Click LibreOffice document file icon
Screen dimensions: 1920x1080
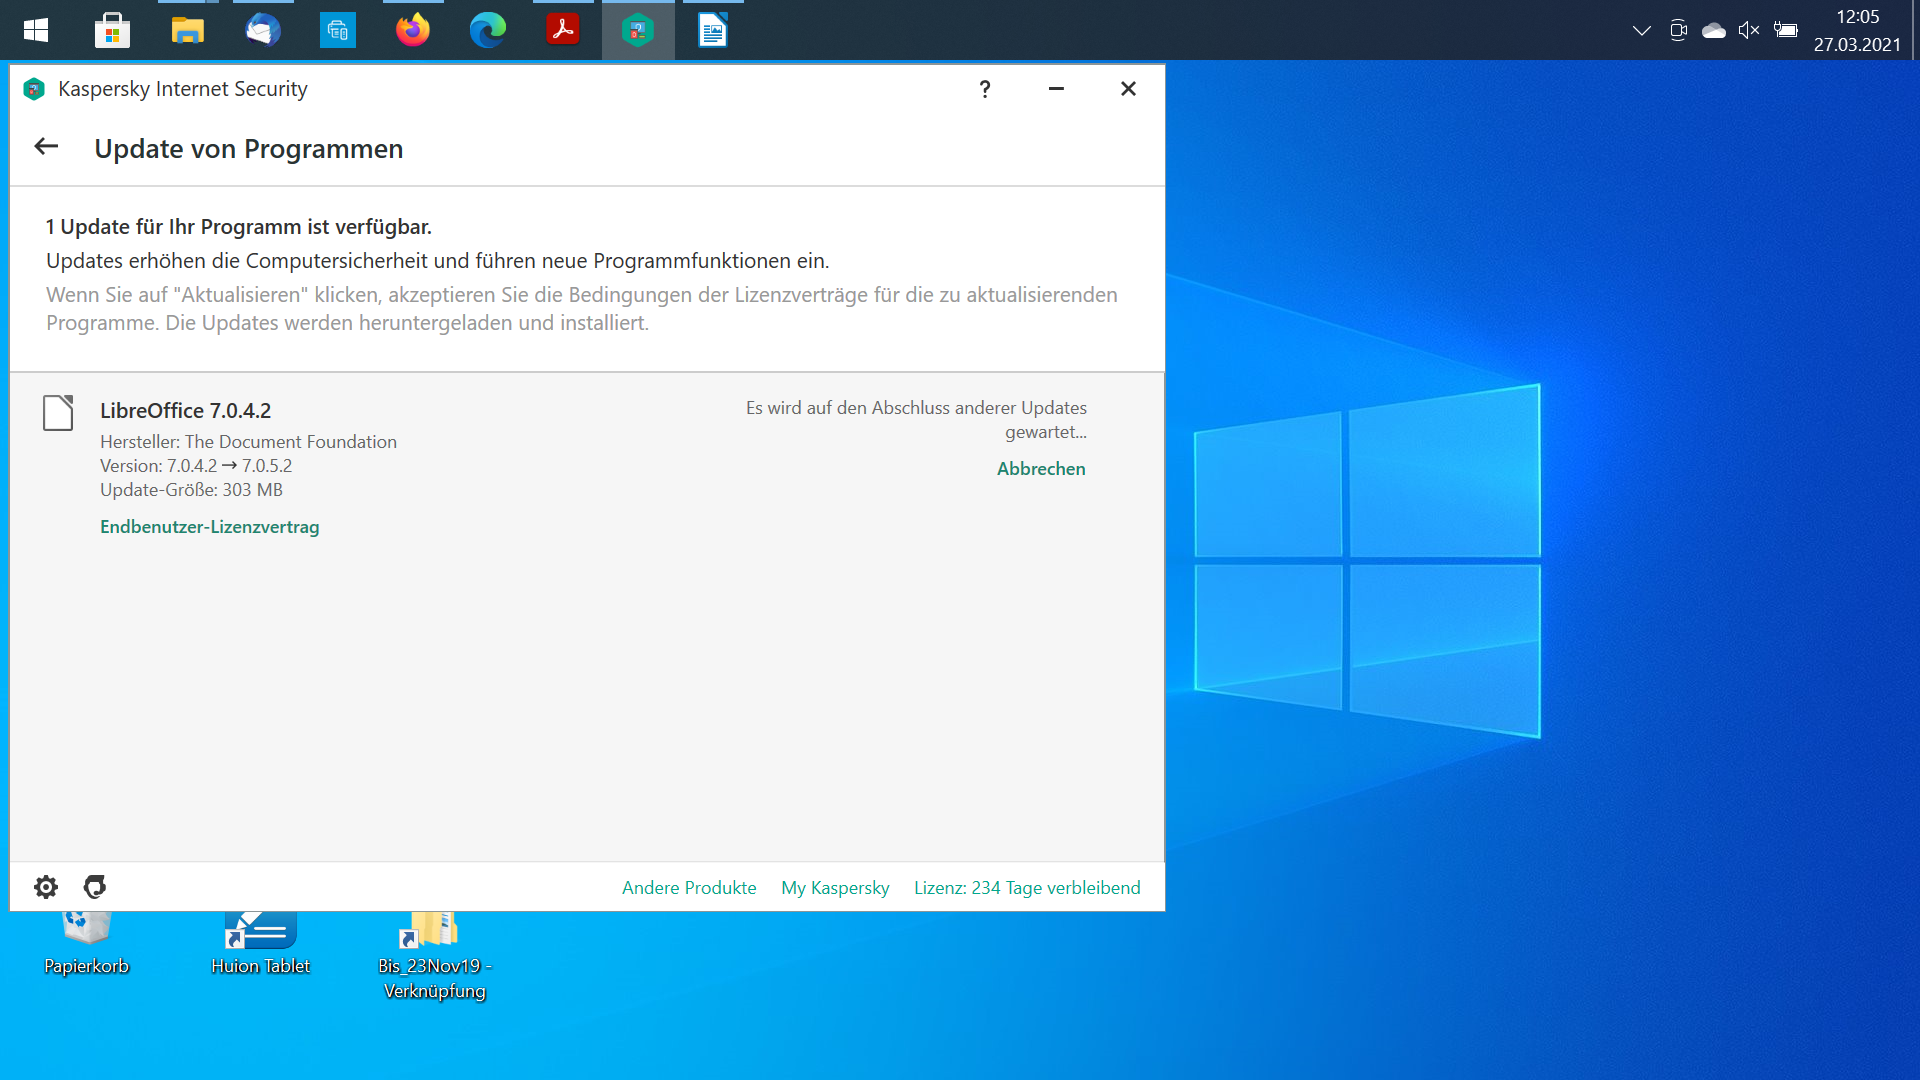click(x=58, y=412)
